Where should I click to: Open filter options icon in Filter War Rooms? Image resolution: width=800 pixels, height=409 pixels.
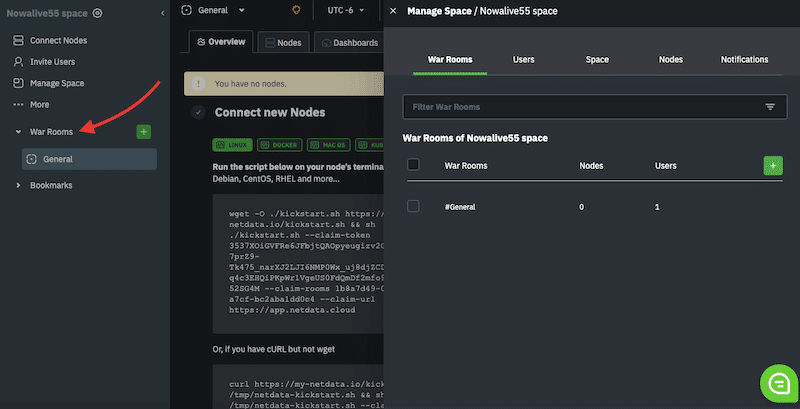[x=770, y=107]
